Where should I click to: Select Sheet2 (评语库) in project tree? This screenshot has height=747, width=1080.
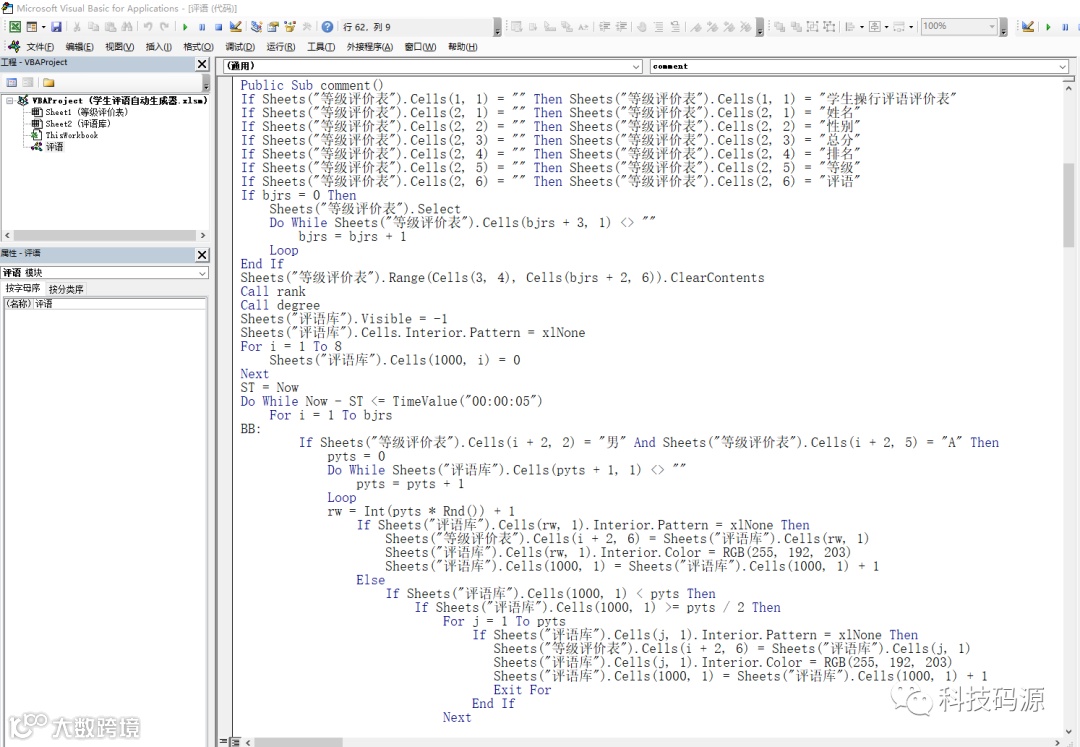pyautogui.click(x=77, y=124)
